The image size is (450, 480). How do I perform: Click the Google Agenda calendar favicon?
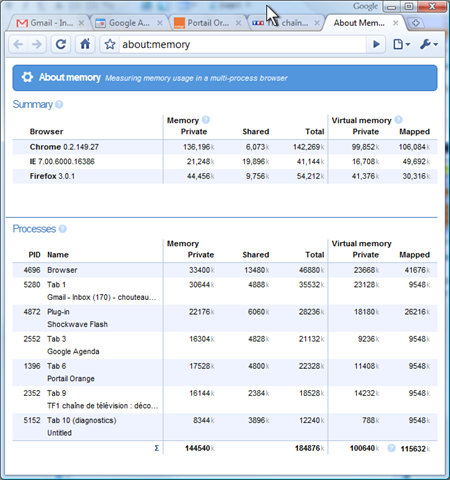(100, 23)
